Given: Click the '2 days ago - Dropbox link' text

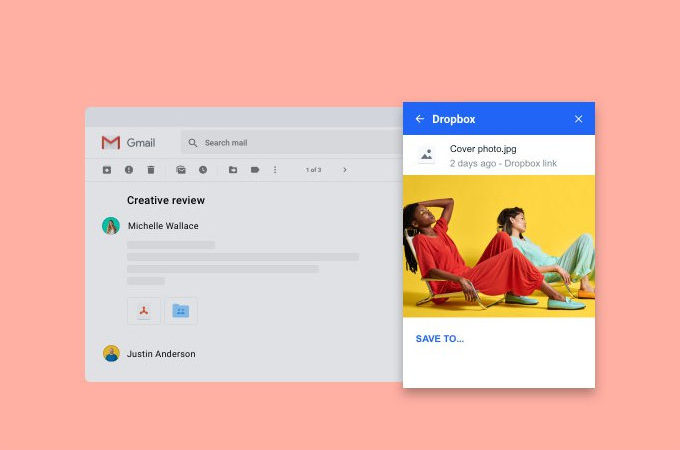Looking at the screenshot, I should [503, 163].
